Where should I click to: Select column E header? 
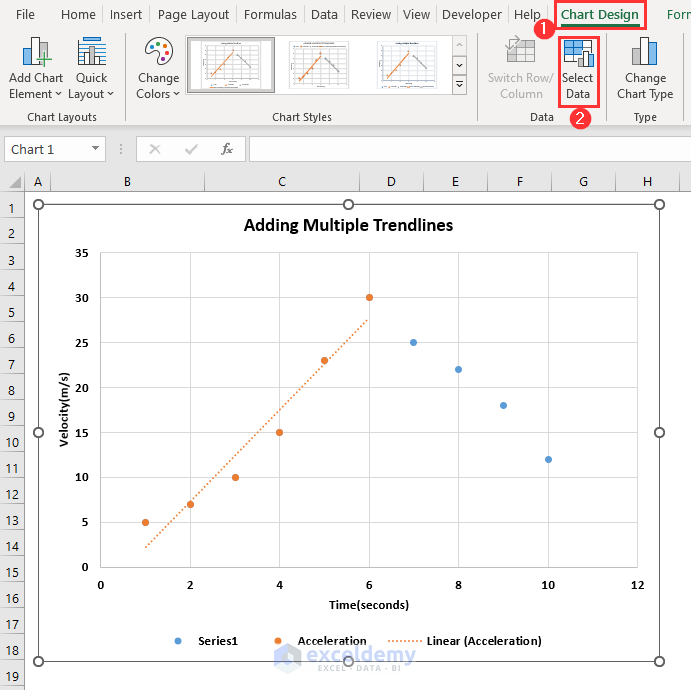[x=455, y=182]
